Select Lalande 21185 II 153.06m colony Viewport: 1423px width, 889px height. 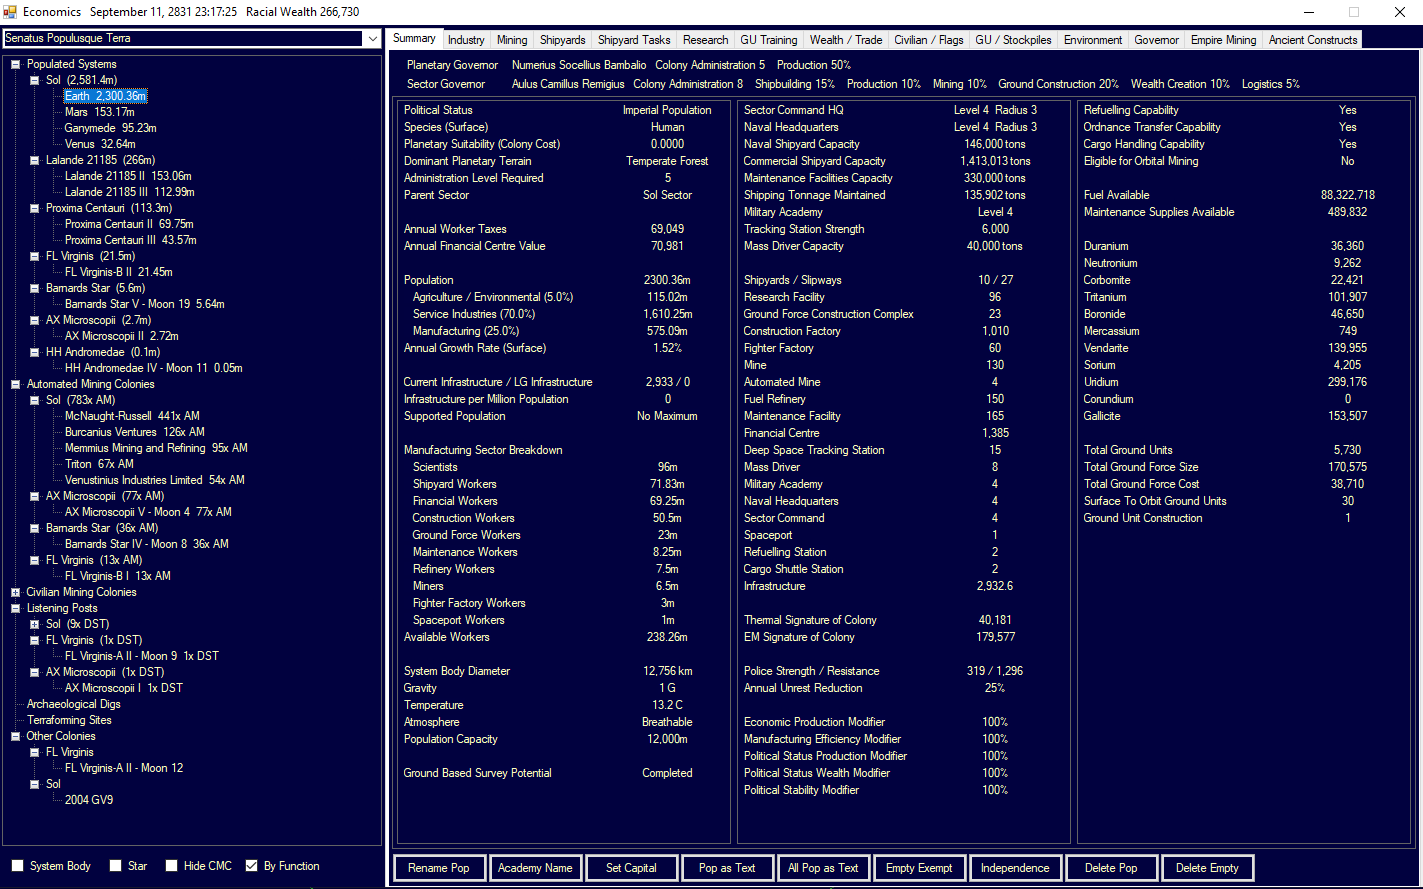click(128, 176)
